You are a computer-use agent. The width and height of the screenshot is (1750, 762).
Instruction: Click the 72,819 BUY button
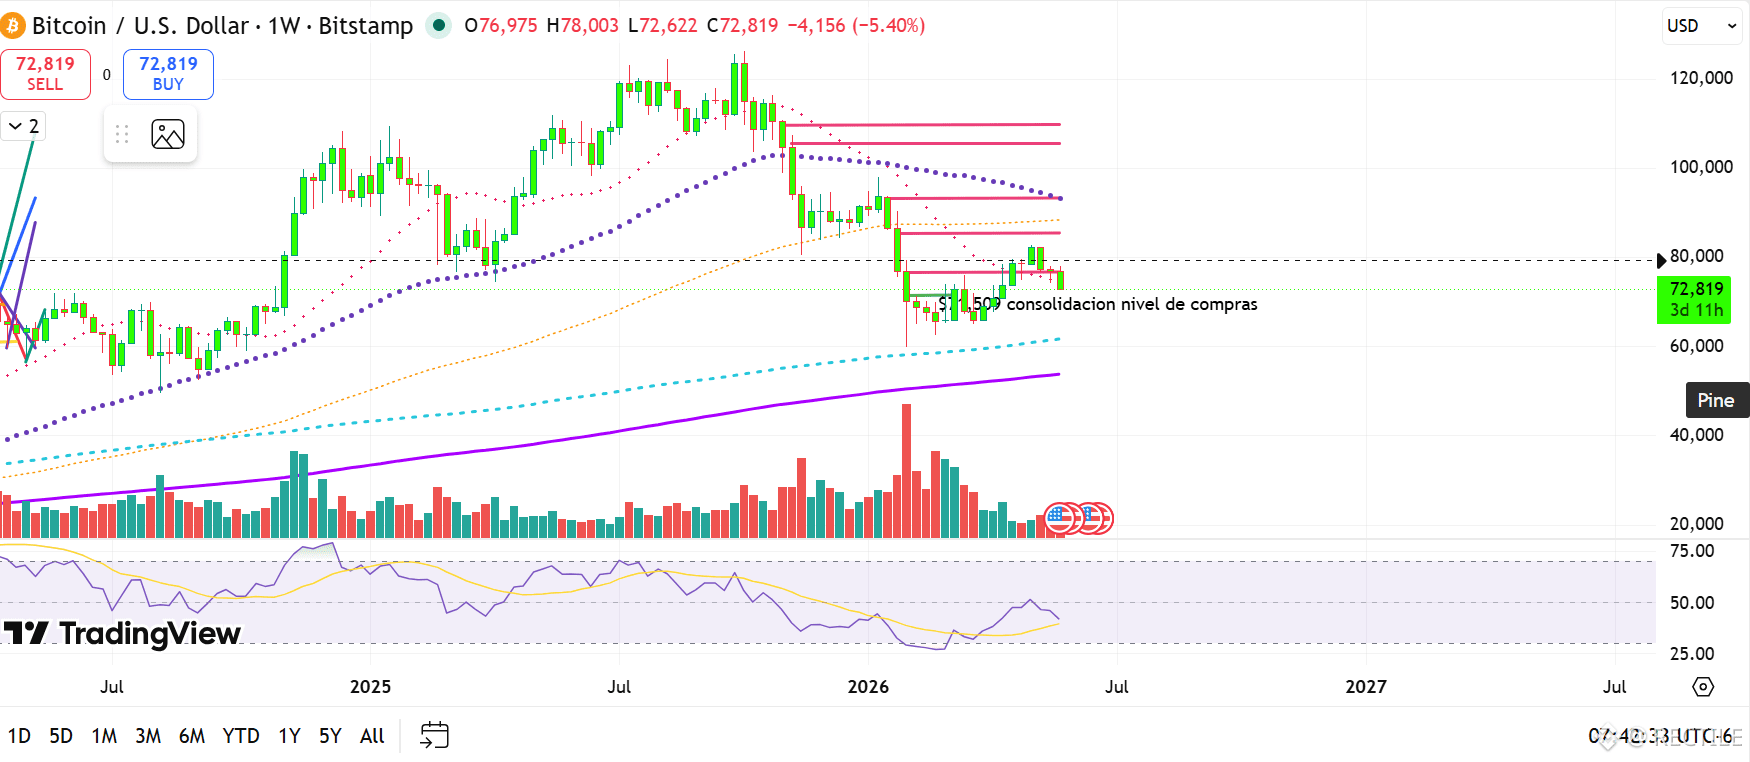(x=168, y=74)
